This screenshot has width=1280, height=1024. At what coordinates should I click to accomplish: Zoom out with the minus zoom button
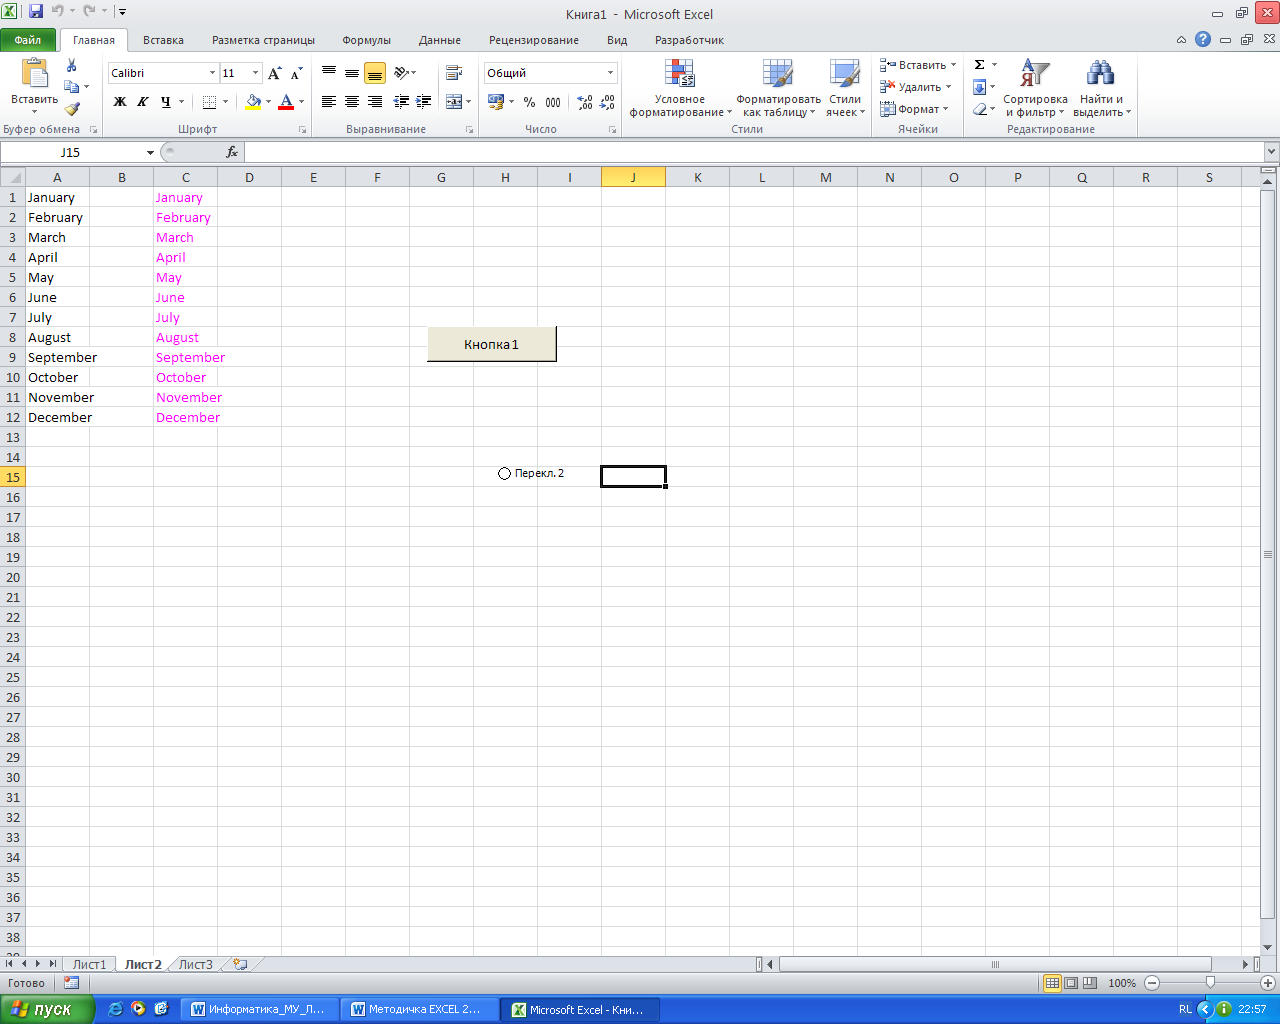(x=1152, y=983)
